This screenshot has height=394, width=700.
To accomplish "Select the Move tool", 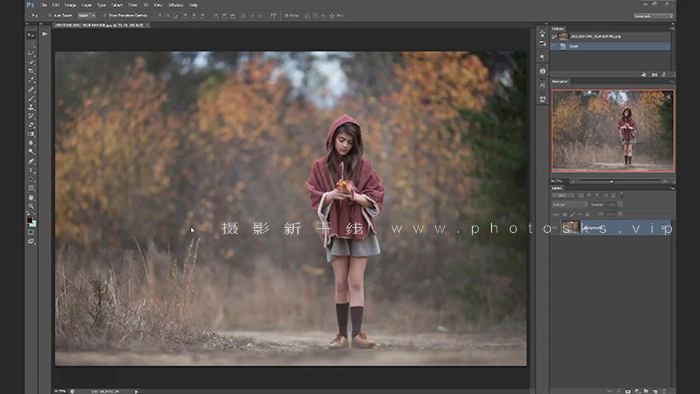I will [x=31, y=35].
